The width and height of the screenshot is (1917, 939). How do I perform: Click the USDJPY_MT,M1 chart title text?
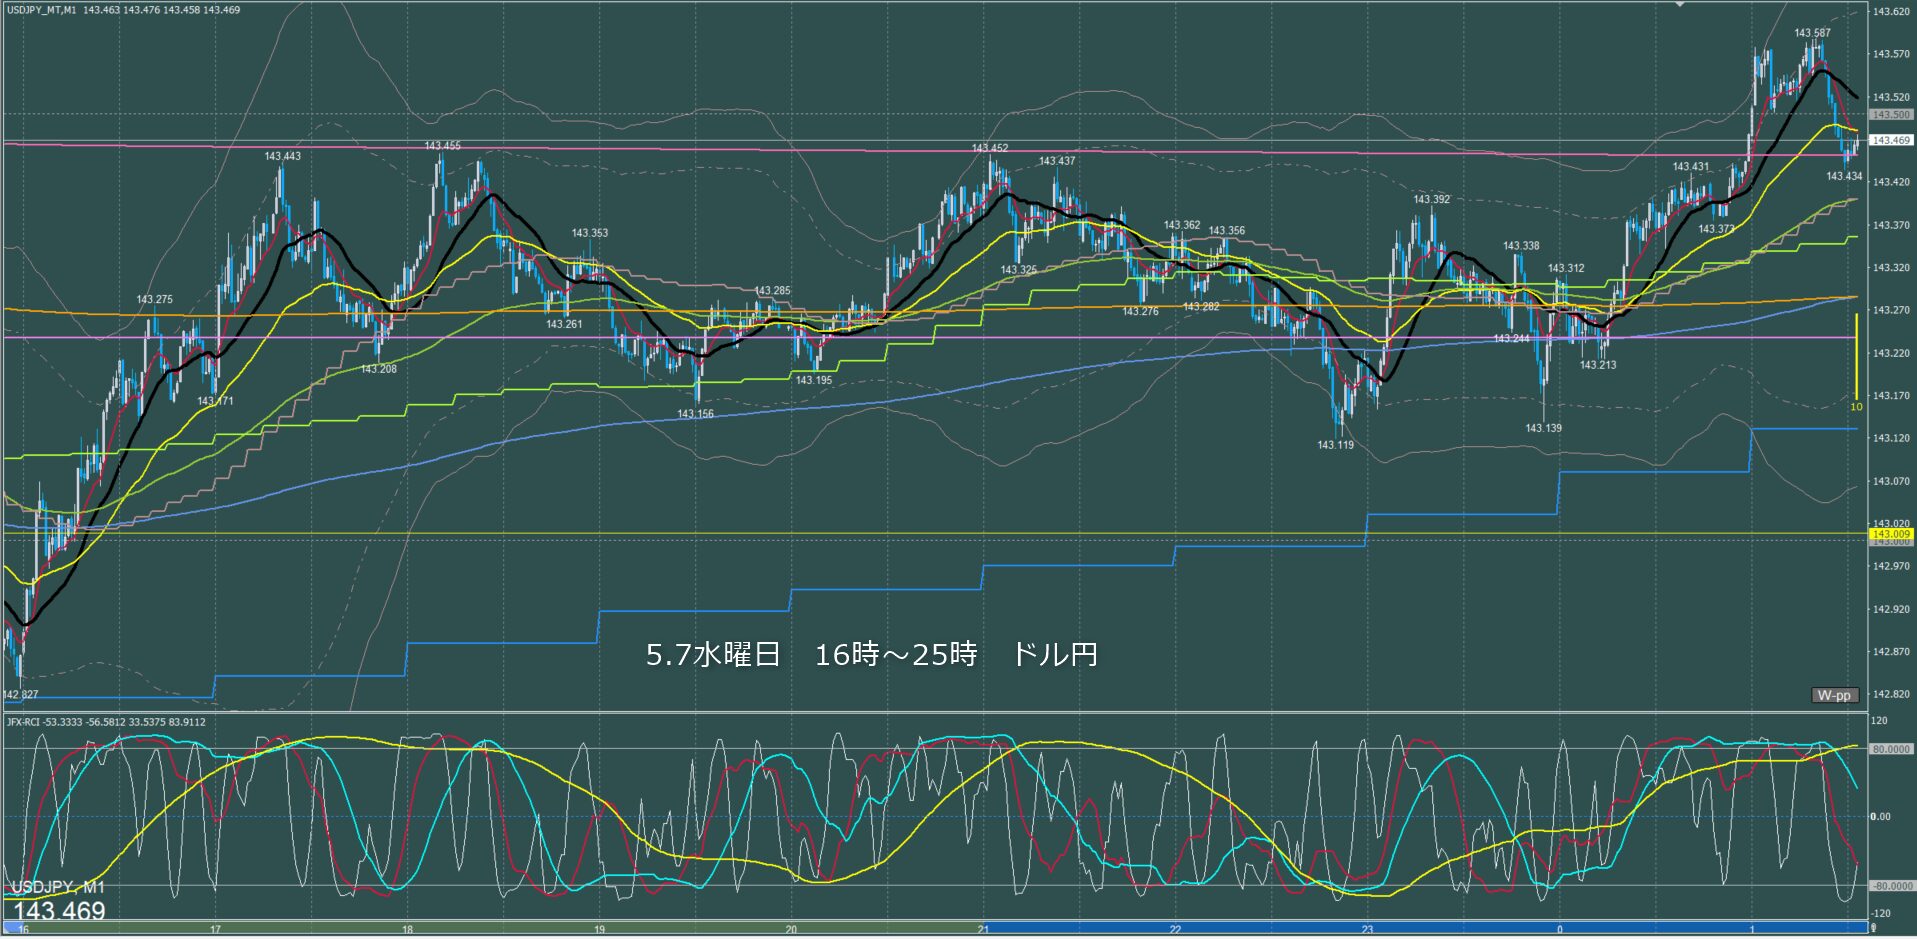point(41,10)
